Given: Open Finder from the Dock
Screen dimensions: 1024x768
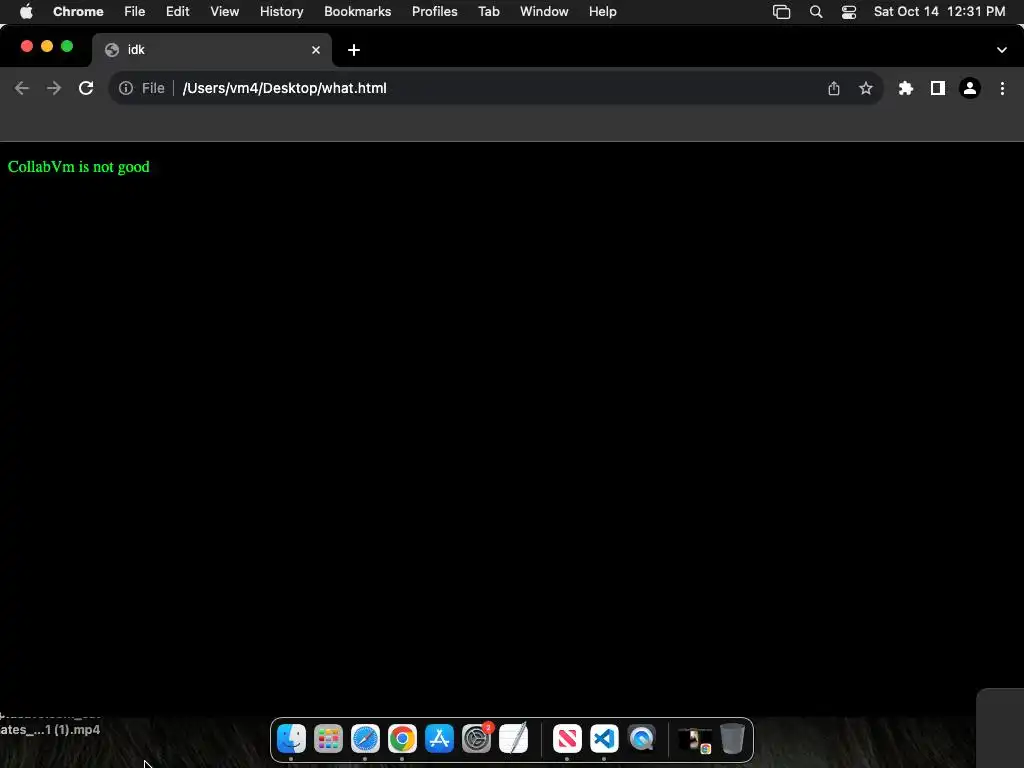Looking at the screenshot, I should [291, 739].
